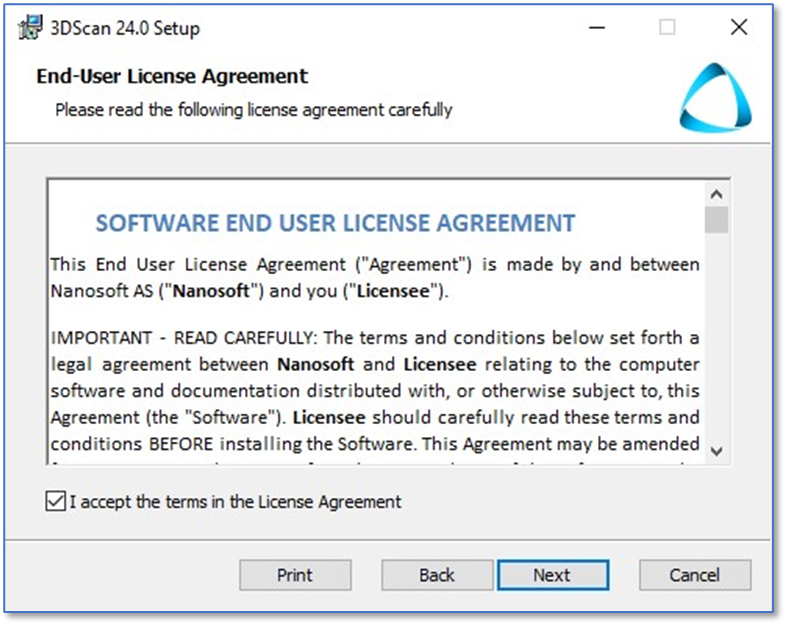Uncheck the accept license terms checkbox
Viewport: 787px width, 625px height.
point(55,501)
